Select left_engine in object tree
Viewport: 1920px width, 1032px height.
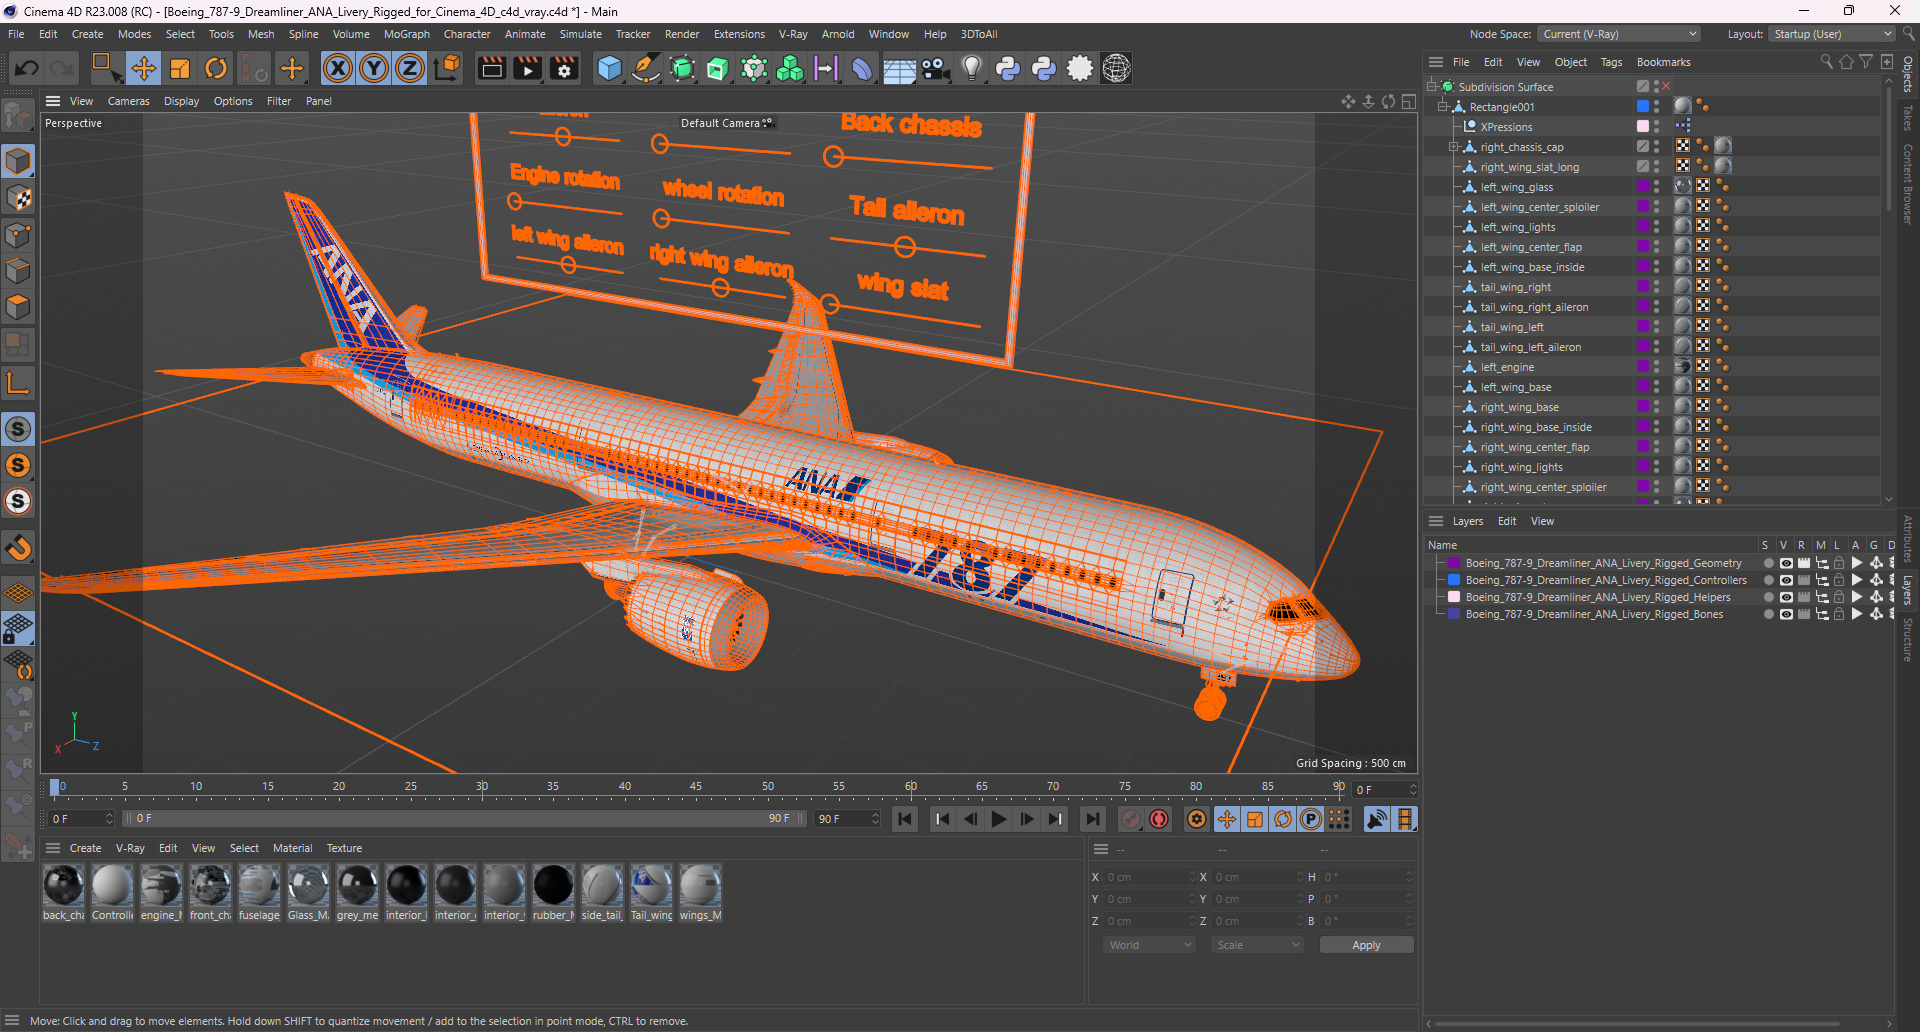[x=1507, y=367]
